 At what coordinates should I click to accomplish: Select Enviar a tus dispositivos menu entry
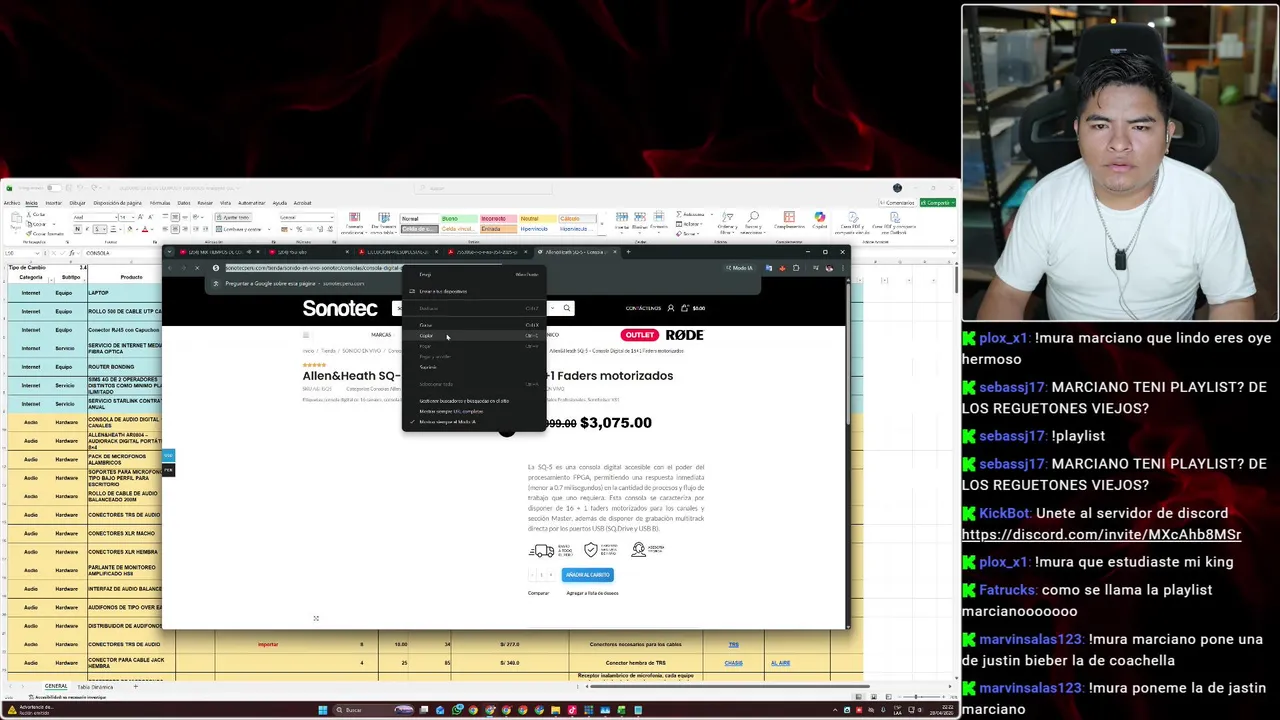[x=474, y=291]
